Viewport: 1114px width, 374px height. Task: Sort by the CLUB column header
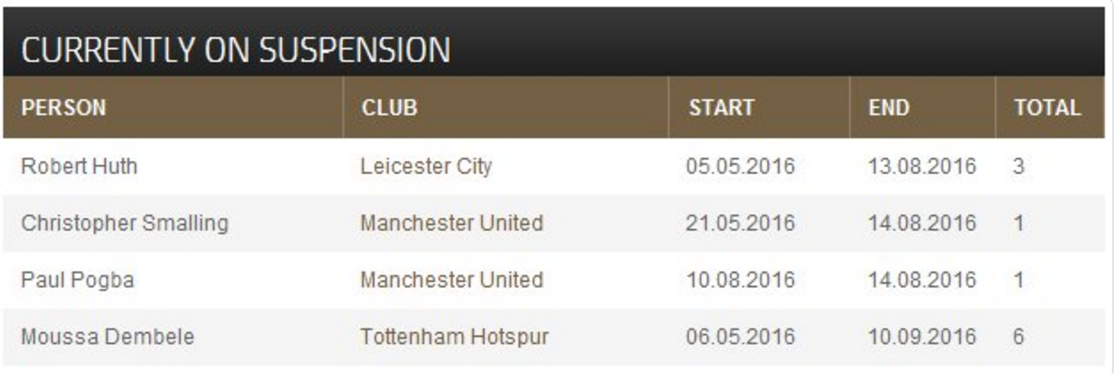[x=389, y=107]
